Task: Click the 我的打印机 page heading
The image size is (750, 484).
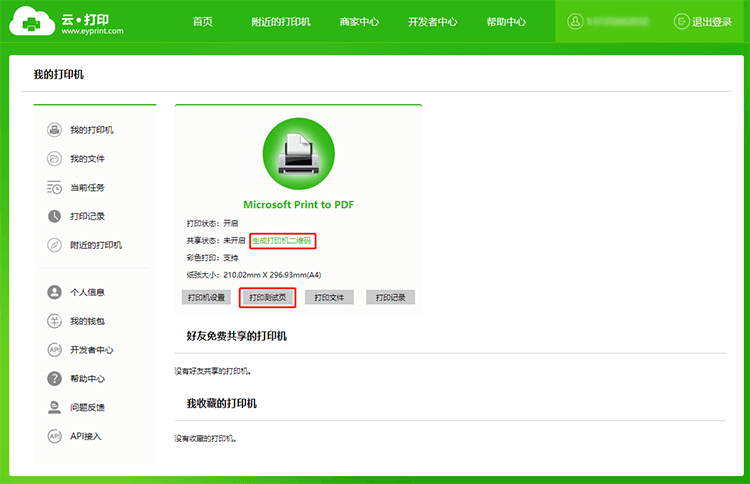Action: pos(58,74)
